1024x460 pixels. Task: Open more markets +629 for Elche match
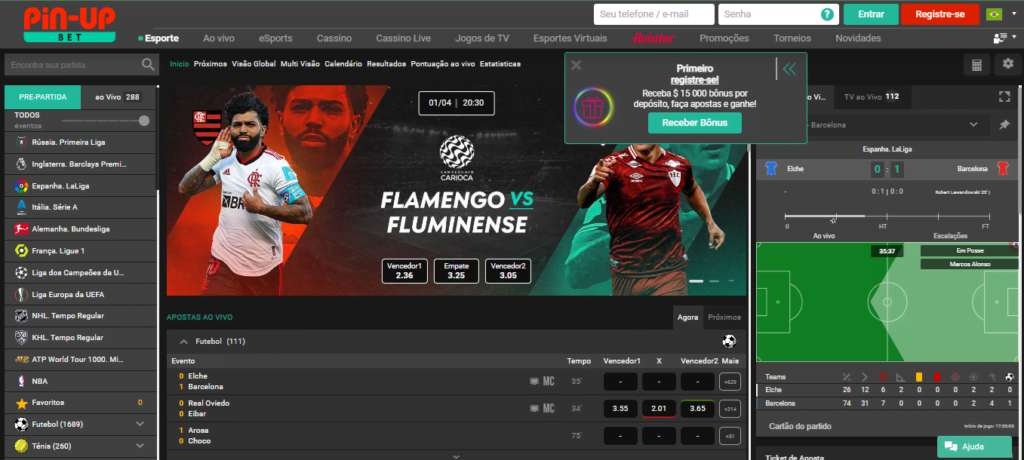pyautogui.click(x=729, y=382)
